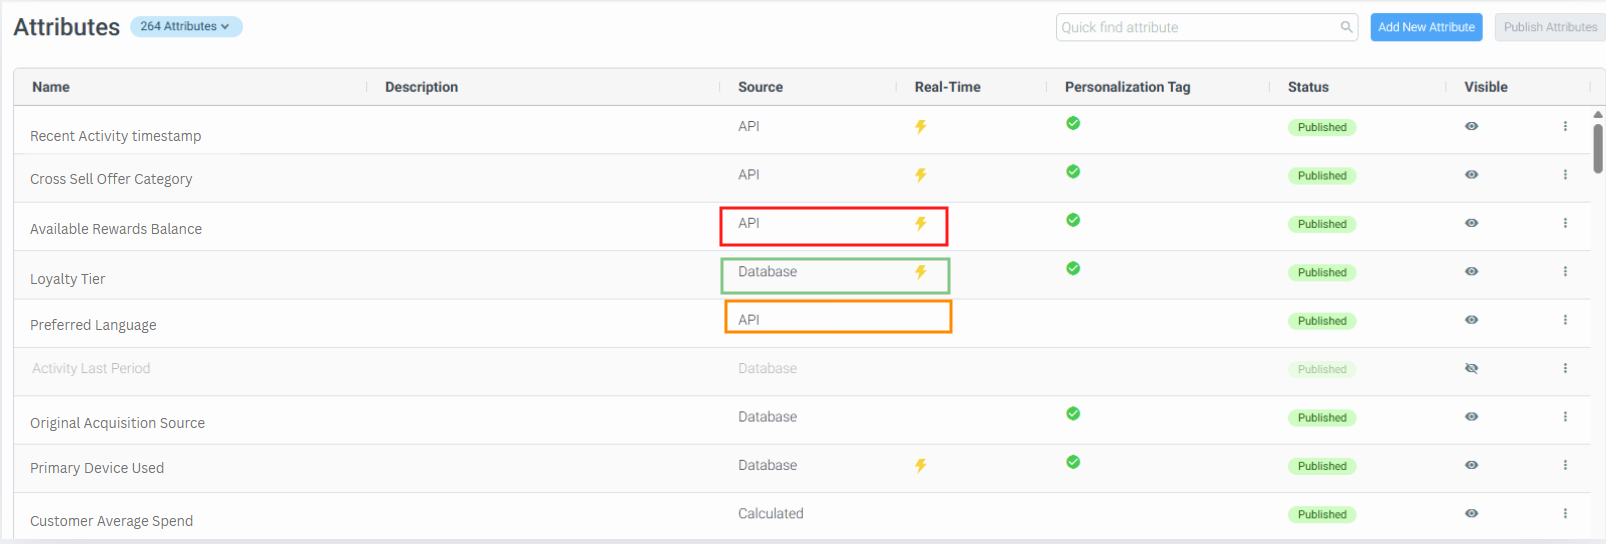The image size is (1606, 544).
Task: Click the vertical scrollbar thumb
Action: tap(1598, 148)
